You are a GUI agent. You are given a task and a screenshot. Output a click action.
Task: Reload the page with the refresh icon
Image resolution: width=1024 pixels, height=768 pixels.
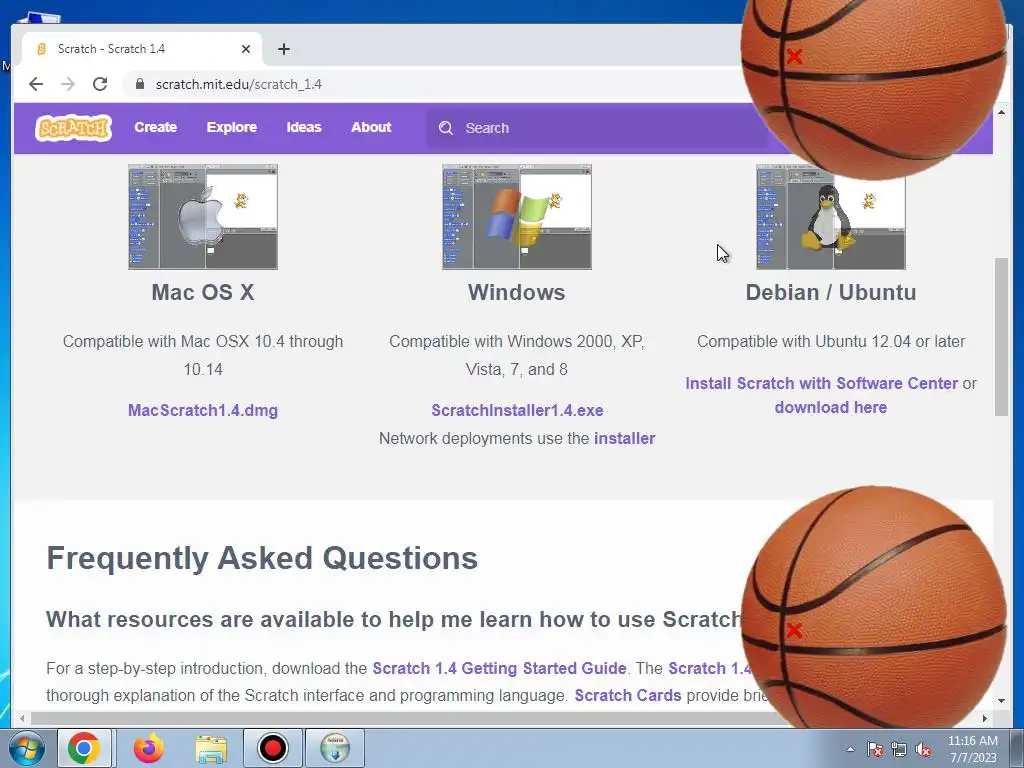pos(100,84)
